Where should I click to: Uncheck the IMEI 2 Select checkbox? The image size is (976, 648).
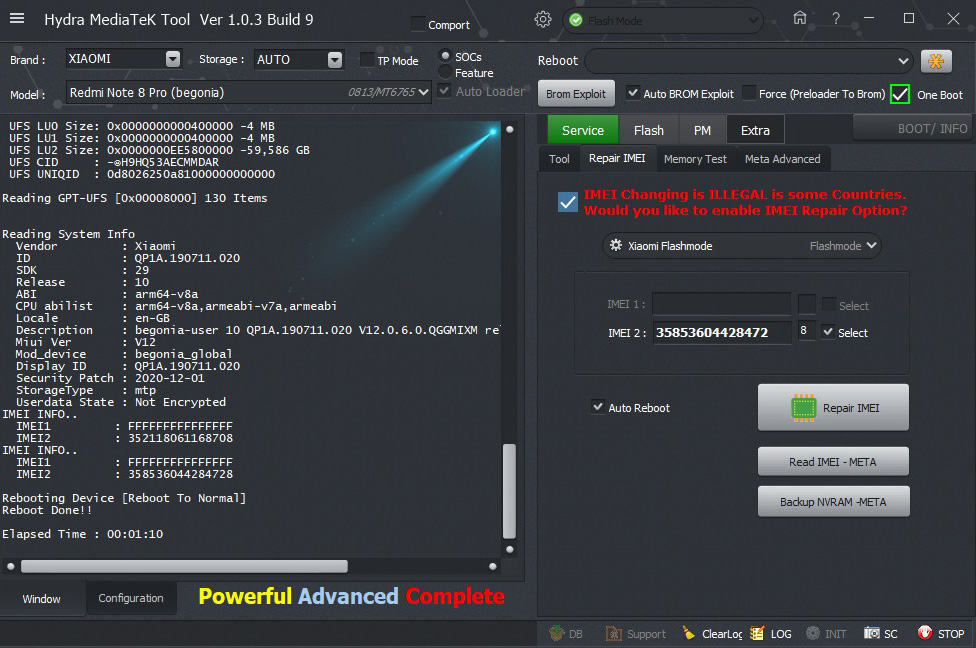(x=828, y=332)
